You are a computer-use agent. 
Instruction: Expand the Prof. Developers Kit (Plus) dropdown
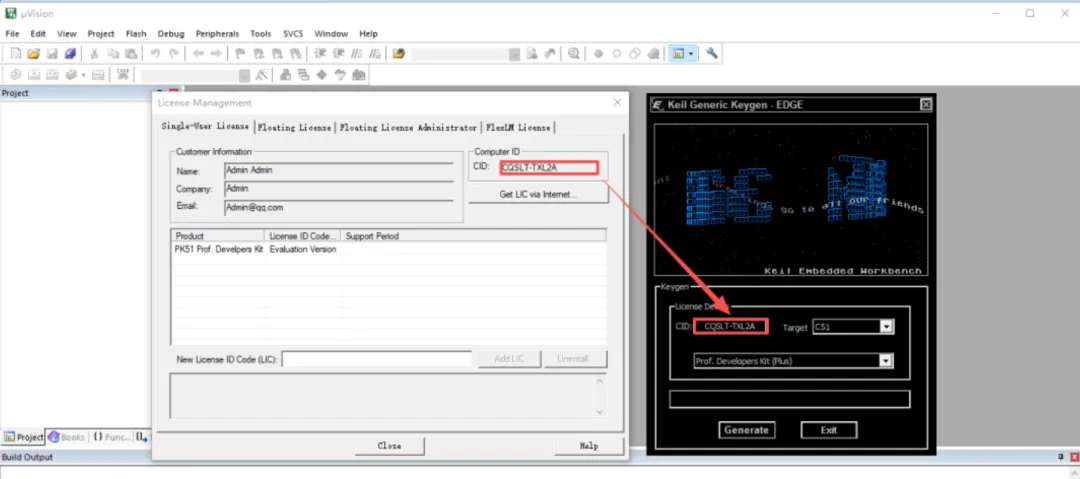click(886, 360)
